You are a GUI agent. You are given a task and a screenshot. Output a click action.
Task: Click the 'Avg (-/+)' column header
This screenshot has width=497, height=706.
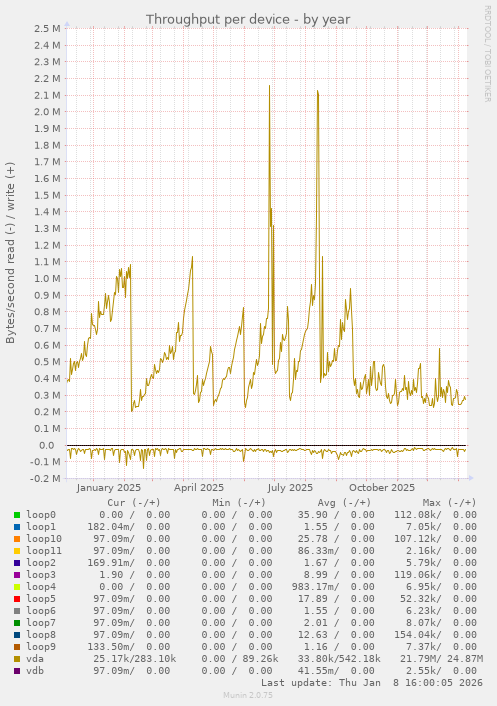(344, 502)
